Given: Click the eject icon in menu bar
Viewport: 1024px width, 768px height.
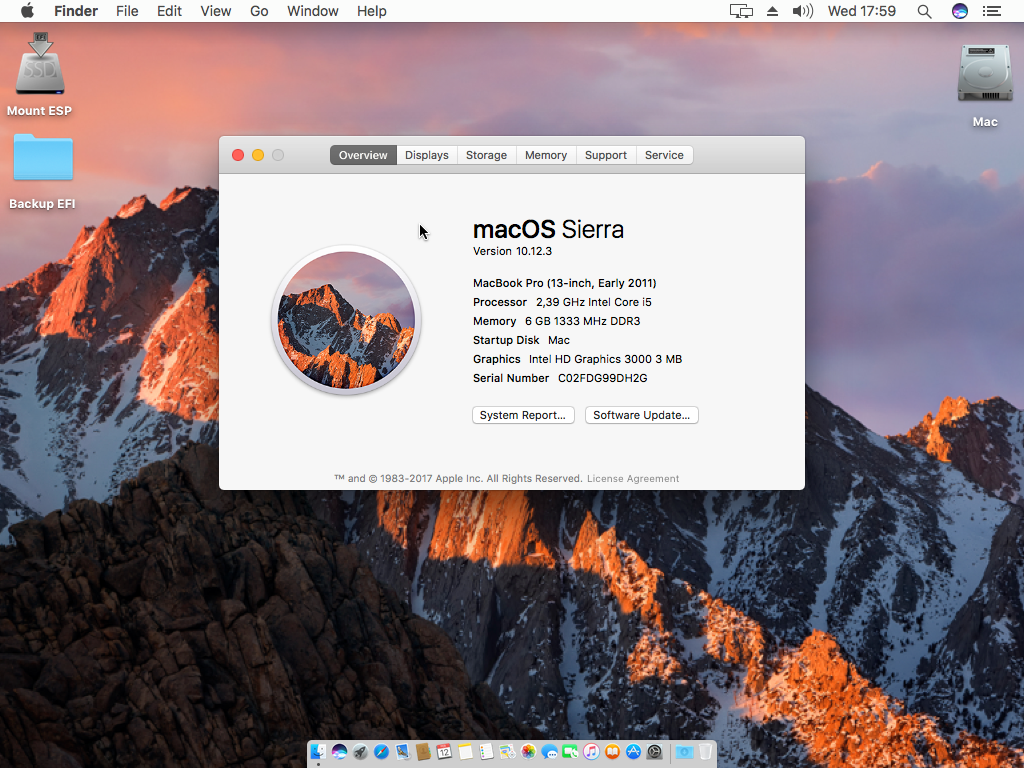Looking at the screenshot, I should click(772, 11).
